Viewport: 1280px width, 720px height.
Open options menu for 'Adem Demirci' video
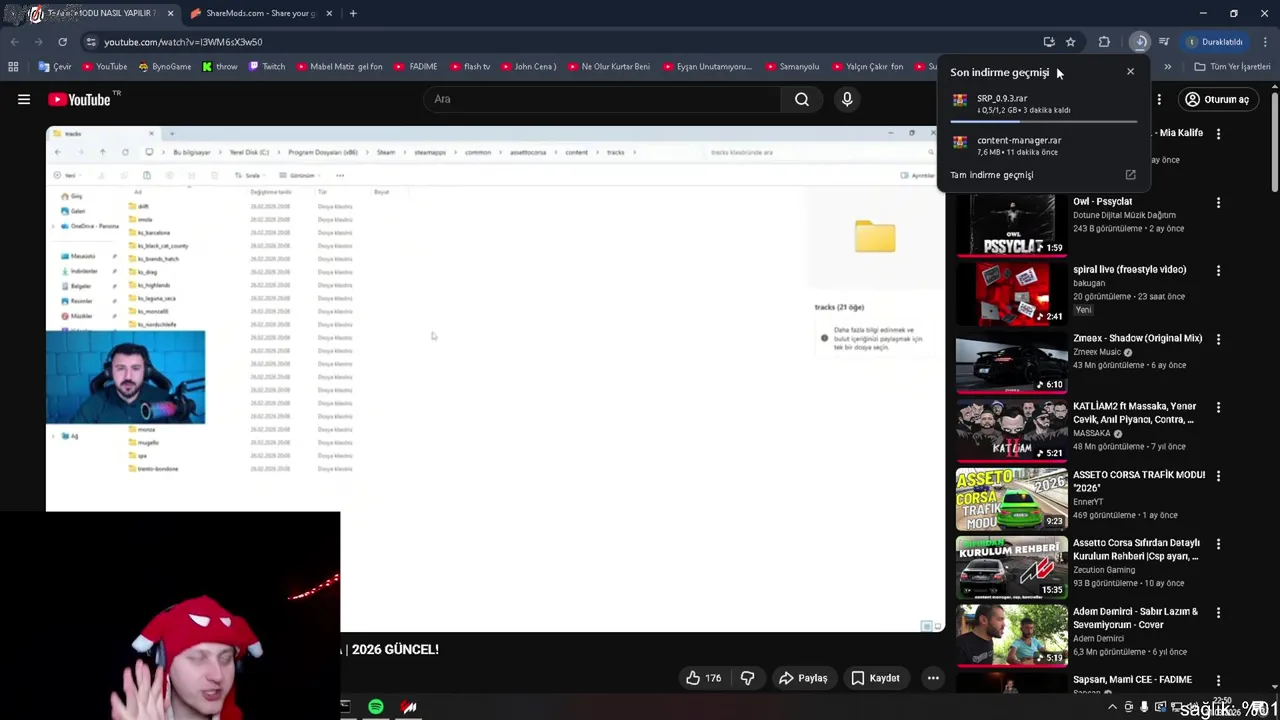tap(1218, 613)
